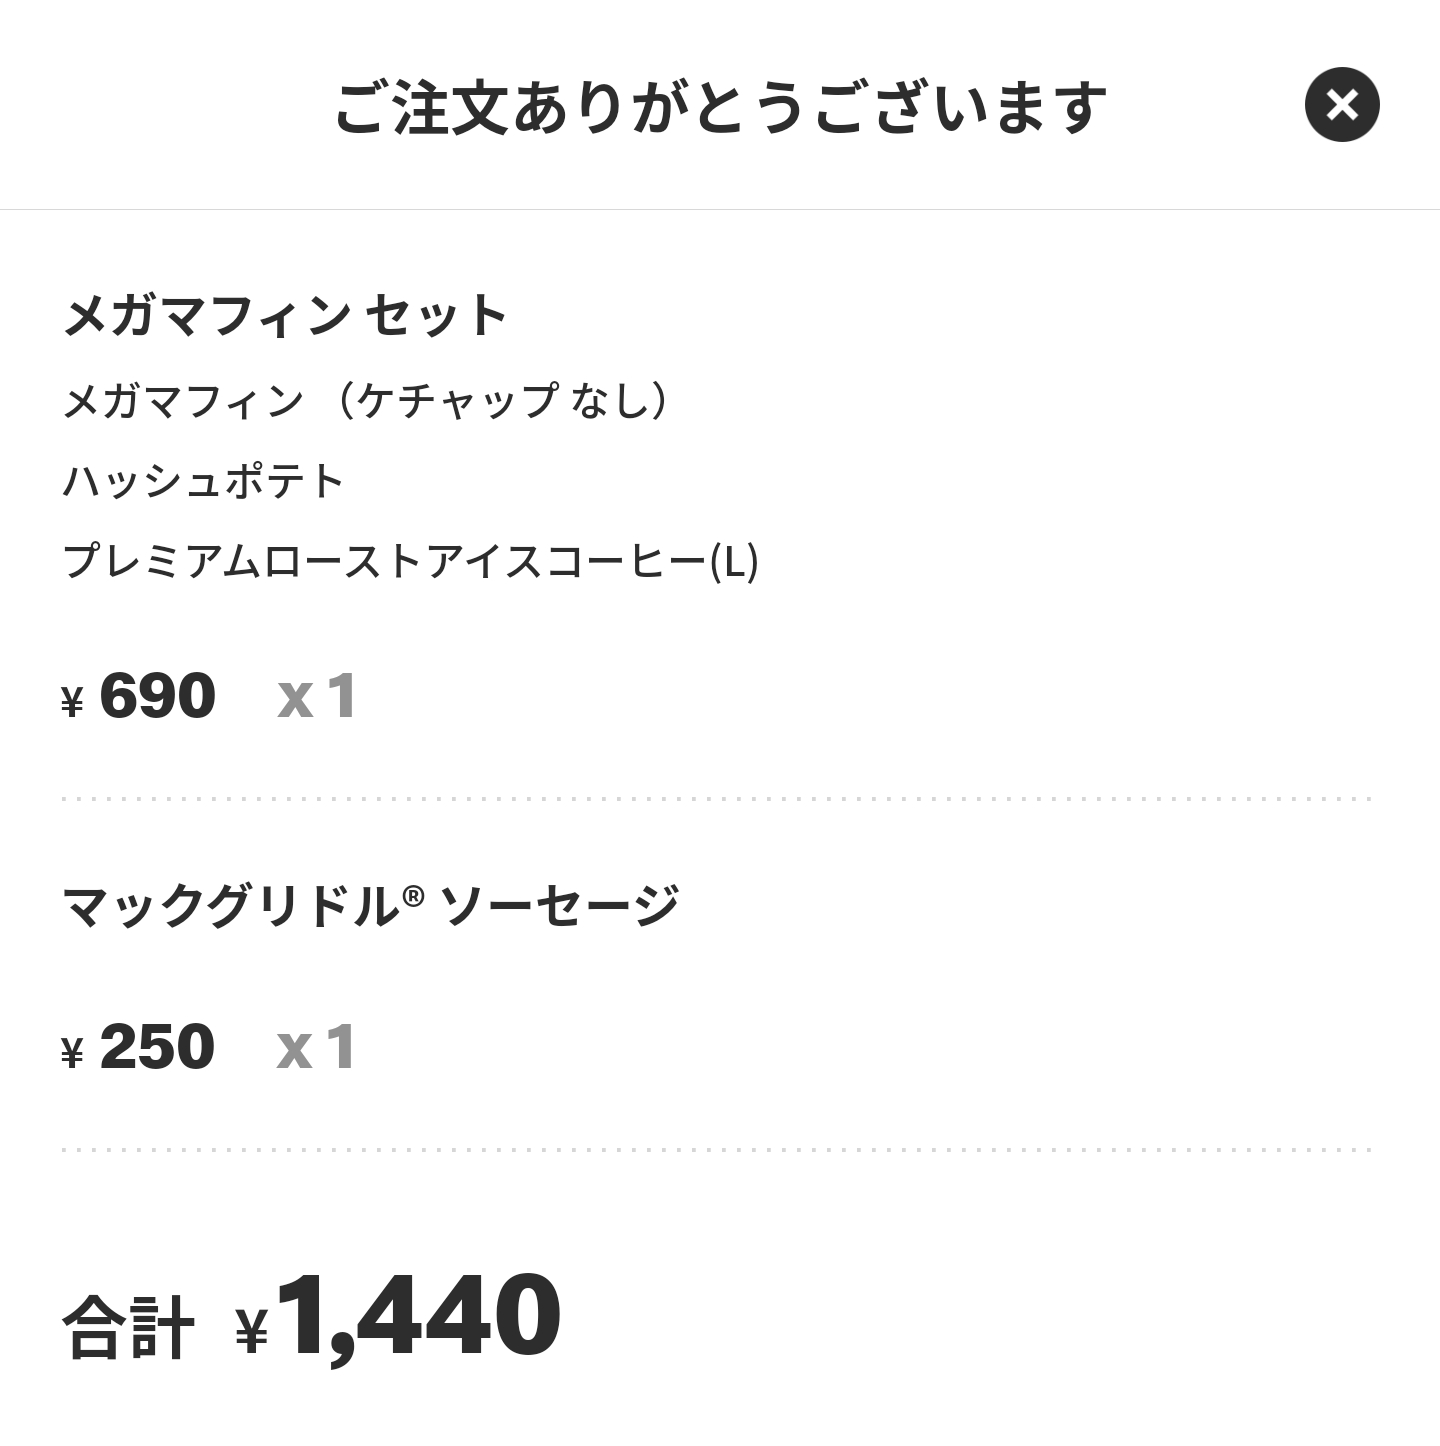The height and width of the screenshot is (1446, 1440).
Task: Tap the 合計 total label
Action: [128, 1329]
